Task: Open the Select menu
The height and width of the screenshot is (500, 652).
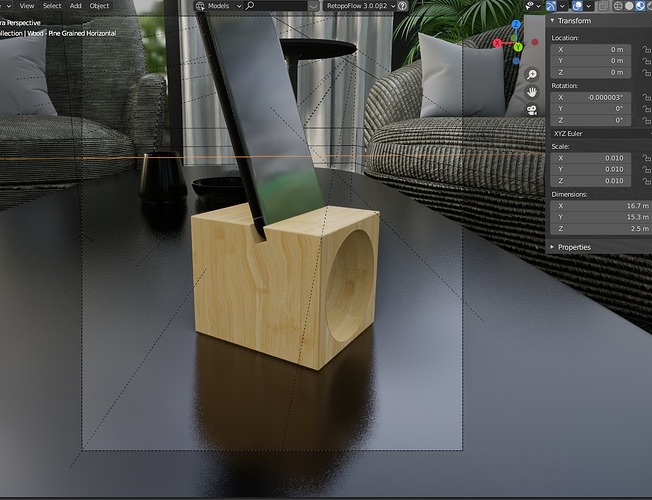Action: (x=52, y=6)
